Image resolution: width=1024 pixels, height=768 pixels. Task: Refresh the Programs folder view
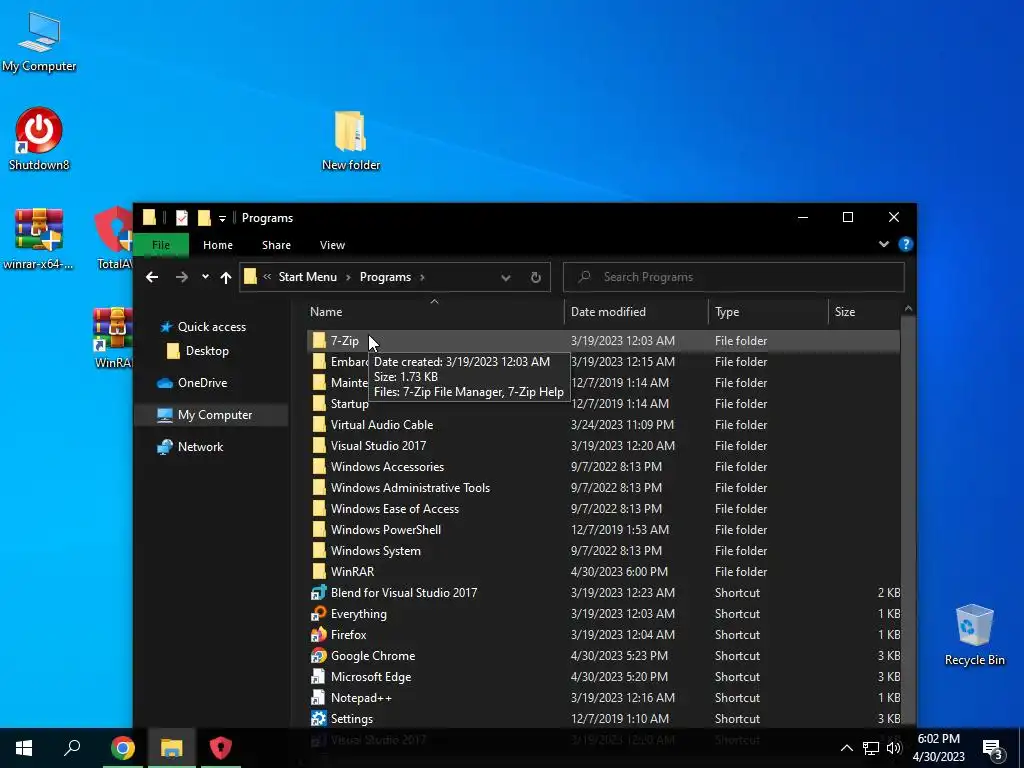click(536, 278)
